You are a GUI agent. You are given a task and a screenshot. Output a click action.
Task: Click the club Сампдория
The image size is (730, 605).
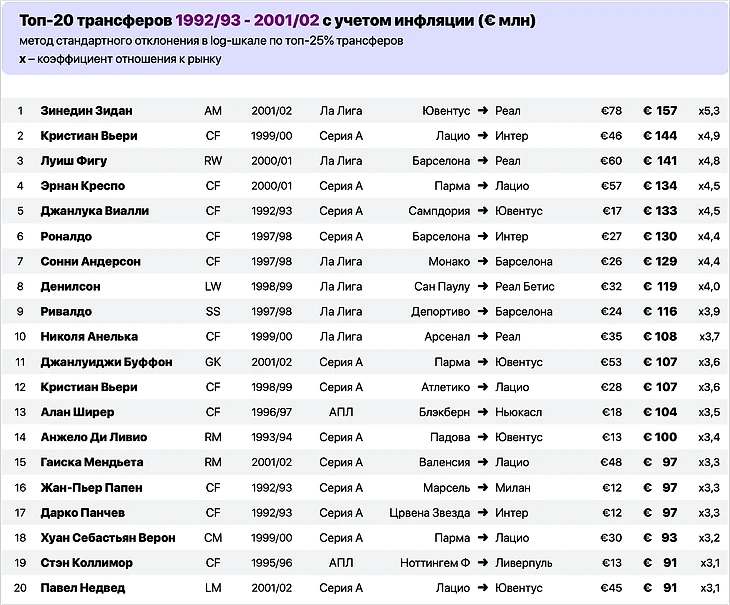pyautogui.click(x=439, y=211)
